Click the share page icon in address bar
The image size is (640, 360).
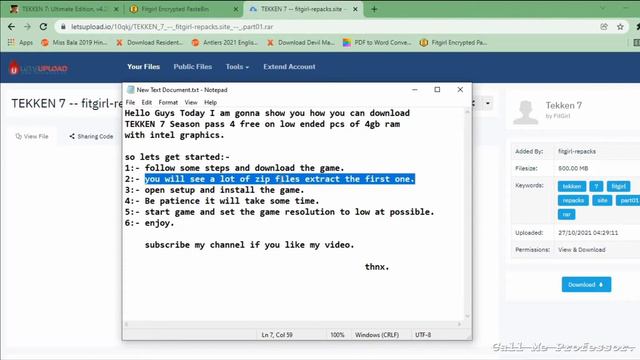point(604,27)
